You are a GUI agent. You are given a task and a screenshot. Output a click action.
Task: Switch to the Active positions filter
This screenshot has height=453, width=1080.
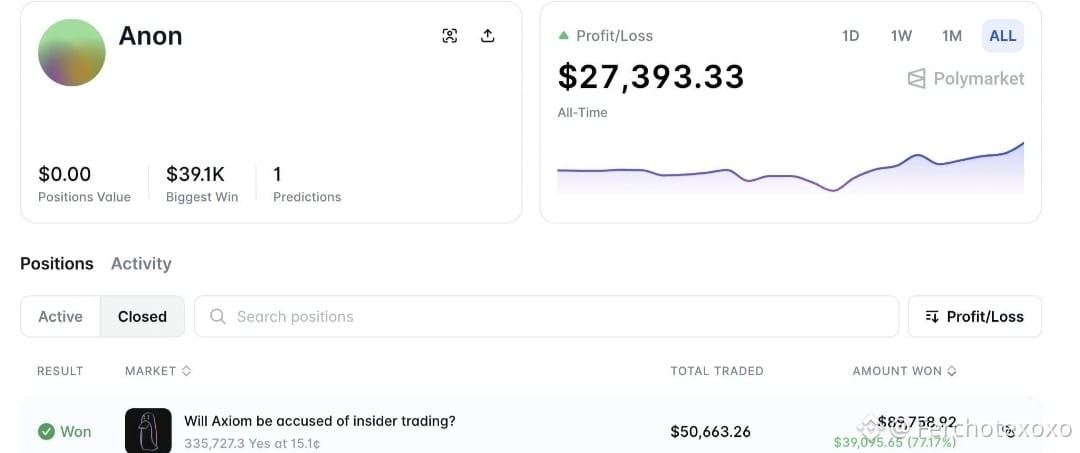pos(61,317)
